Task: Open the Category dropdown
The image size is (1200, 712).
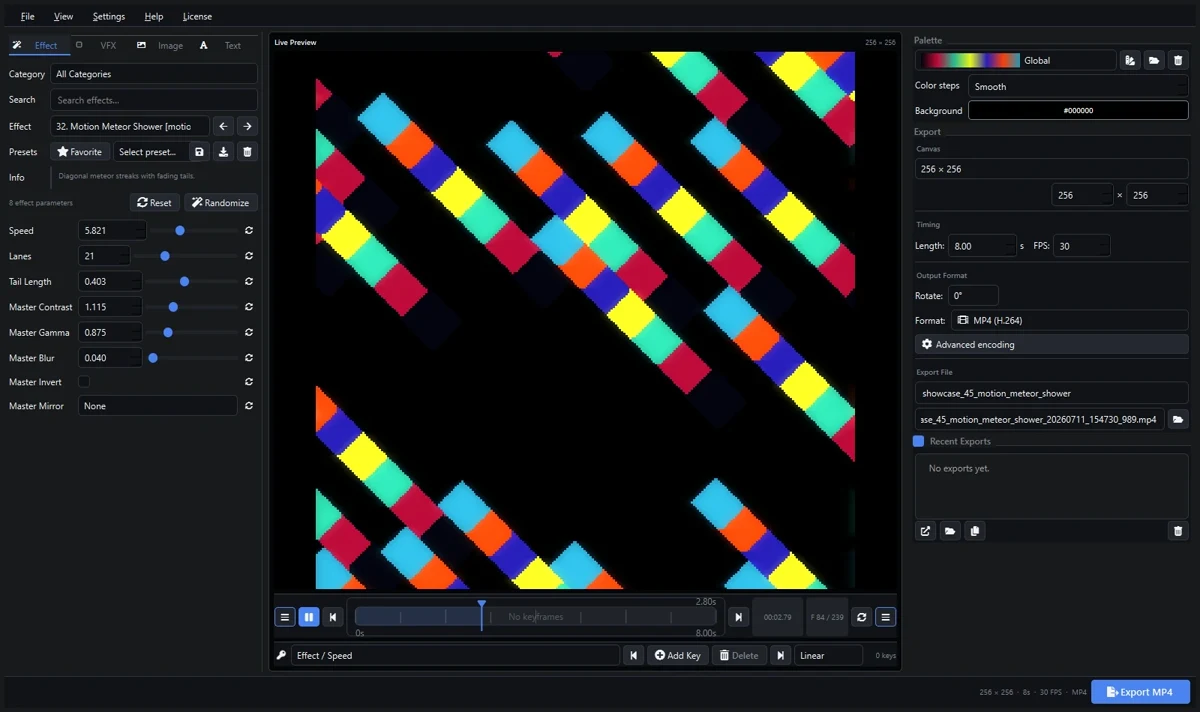Action: click(154, 74)
